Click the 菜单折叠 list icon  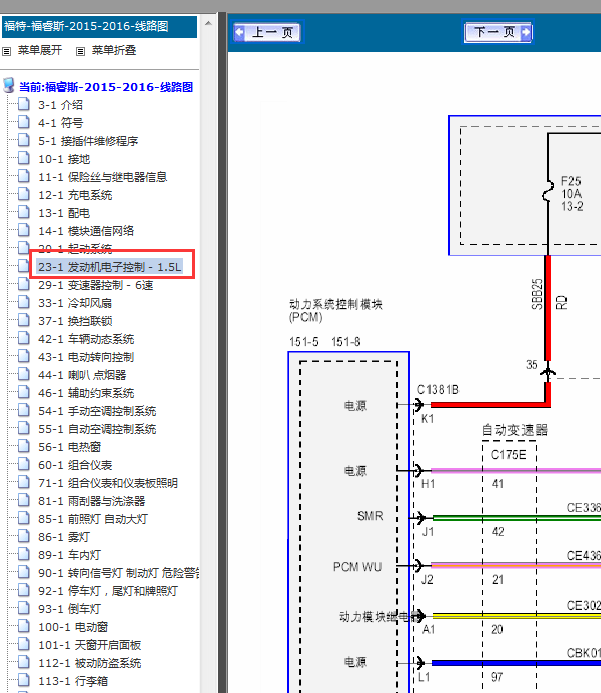click(x=80, y=51)
